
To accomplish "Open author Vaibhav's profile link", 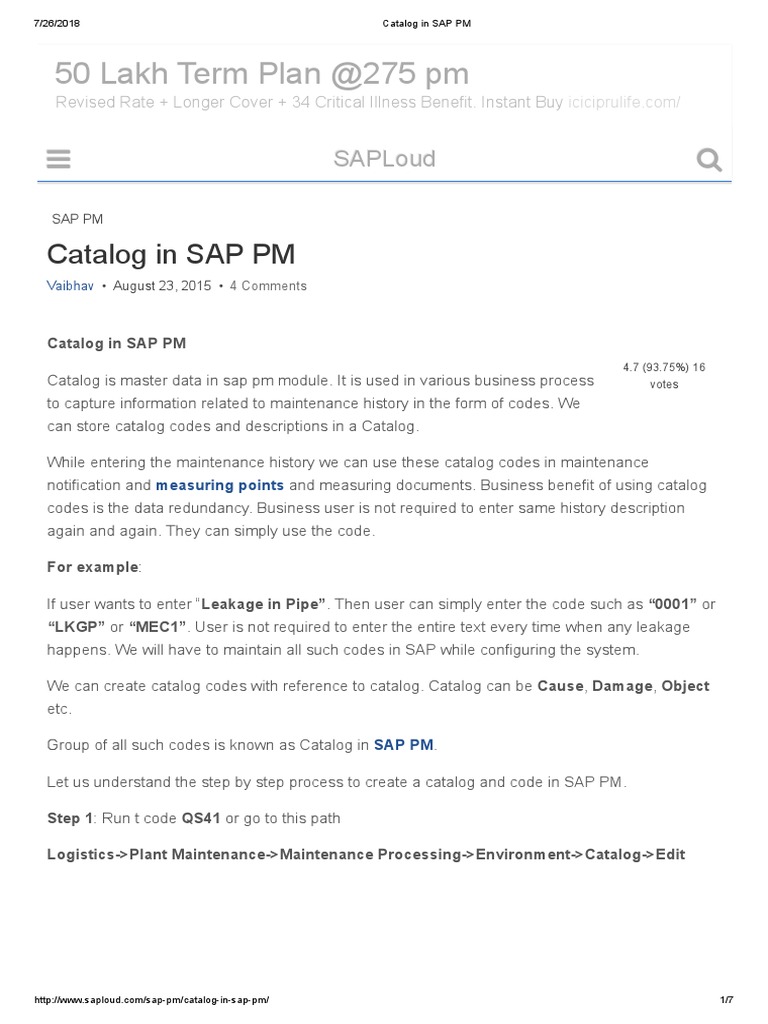I will (70, 286).
